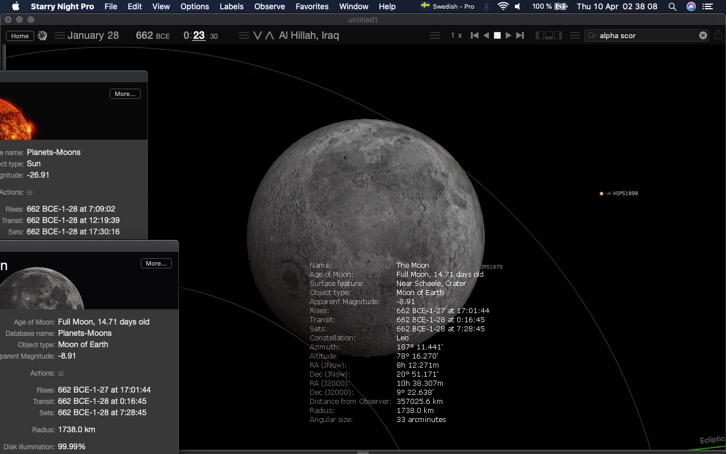727x454 pixels.
Task: Select the hand grab tool
Action: (42, 36)
